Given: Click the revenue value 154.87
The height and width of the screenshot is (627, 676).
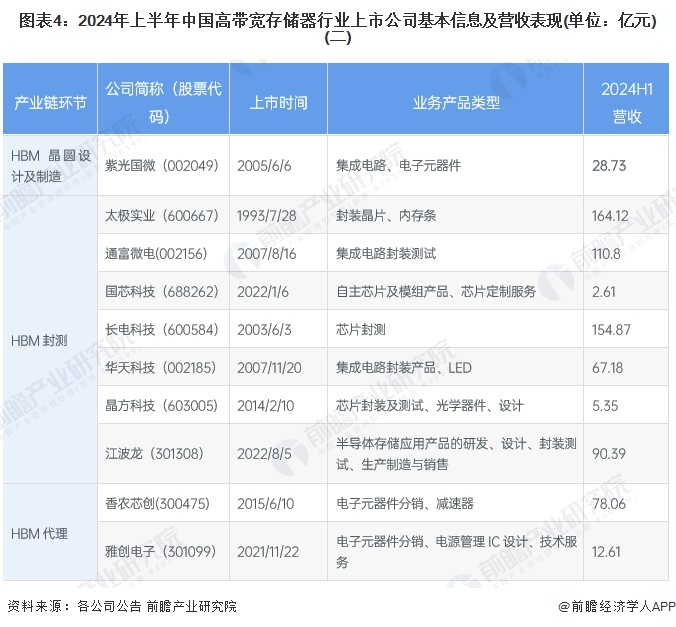Looking at the screenshot, I should click(x=611, y=329).
